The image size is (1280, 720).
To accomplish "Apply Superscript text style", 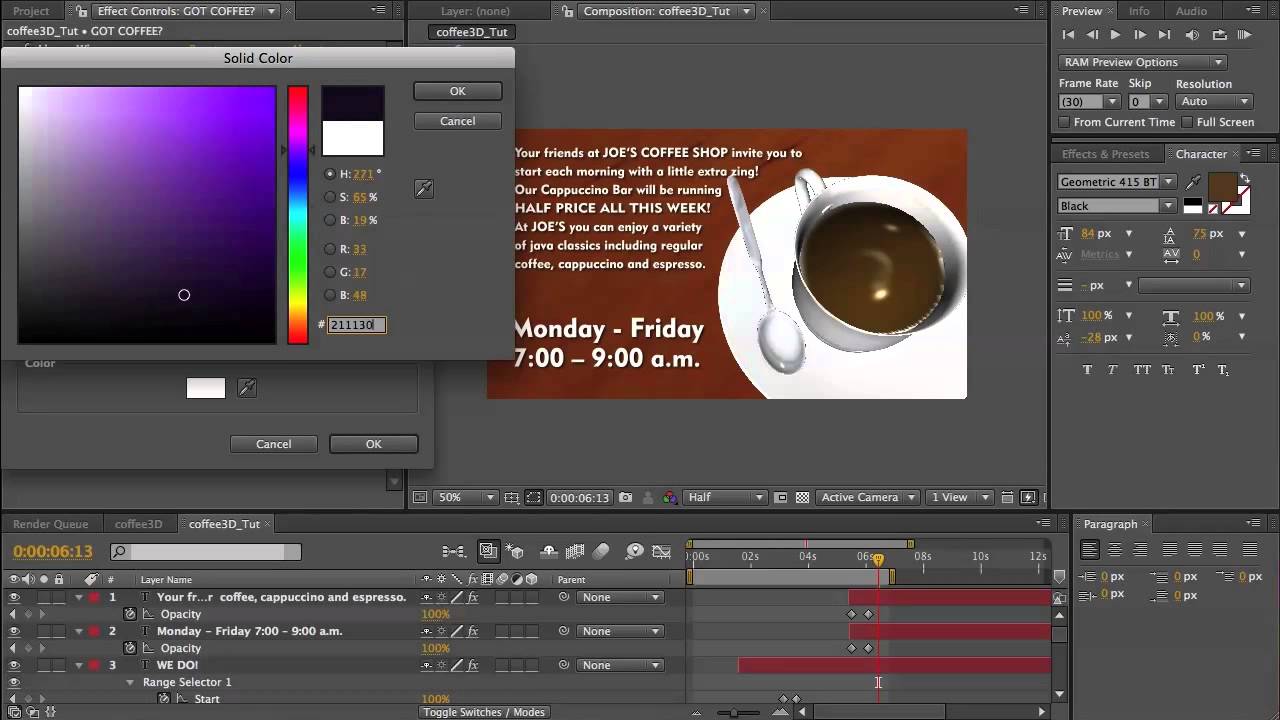I will pyautogui.click(x=1198, y=370).
